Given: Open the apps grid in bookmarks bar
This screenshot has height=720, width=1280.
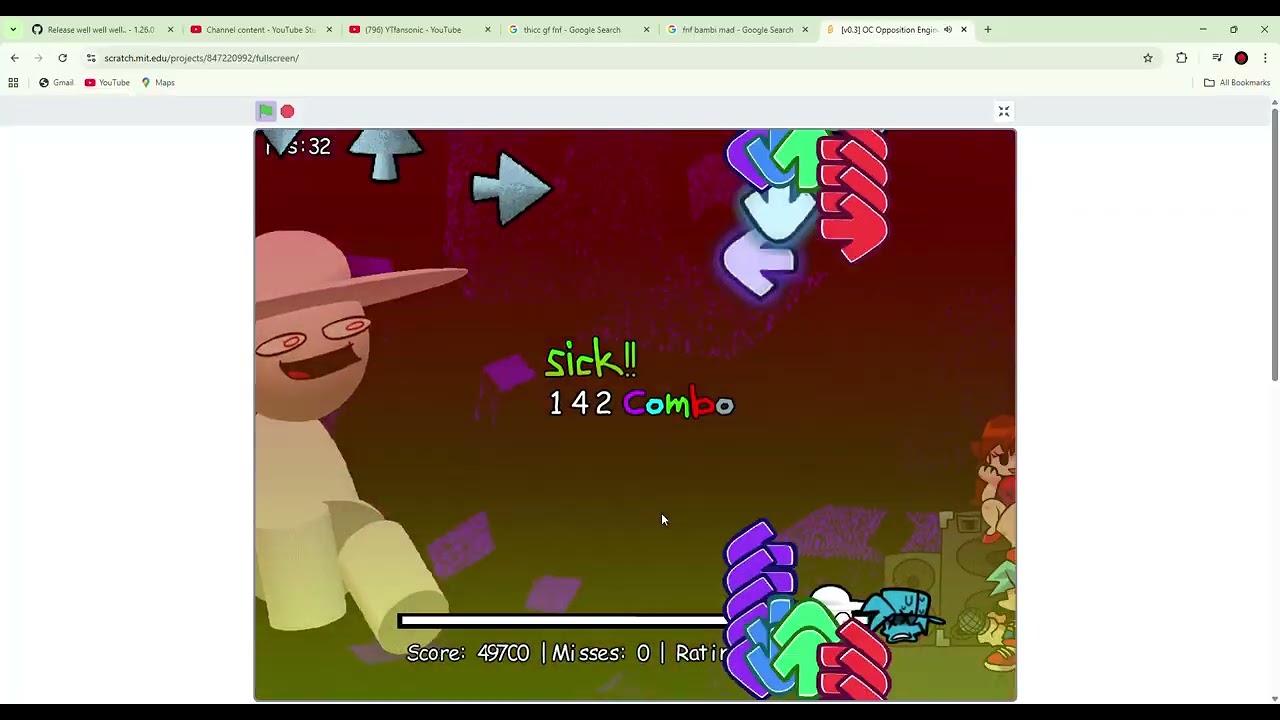Looking at the screenshot, I should pos(14,83).
